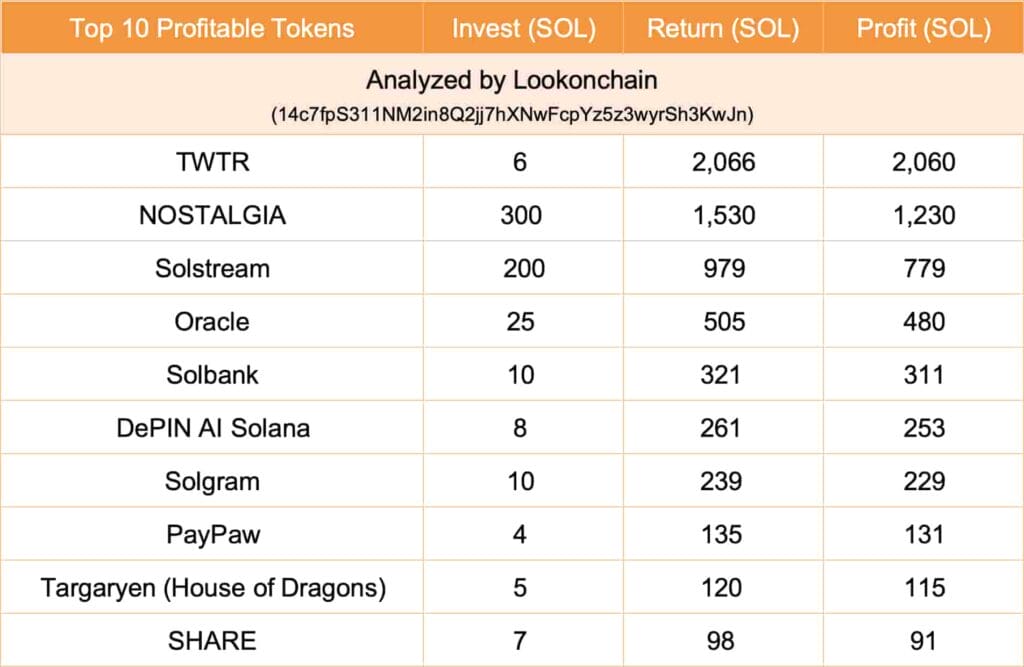Image resolution: width=1024 pixels, height=667 pixels.
Task: Click the NOSTALGIA token name cell
Action: (x=212, y=215)
